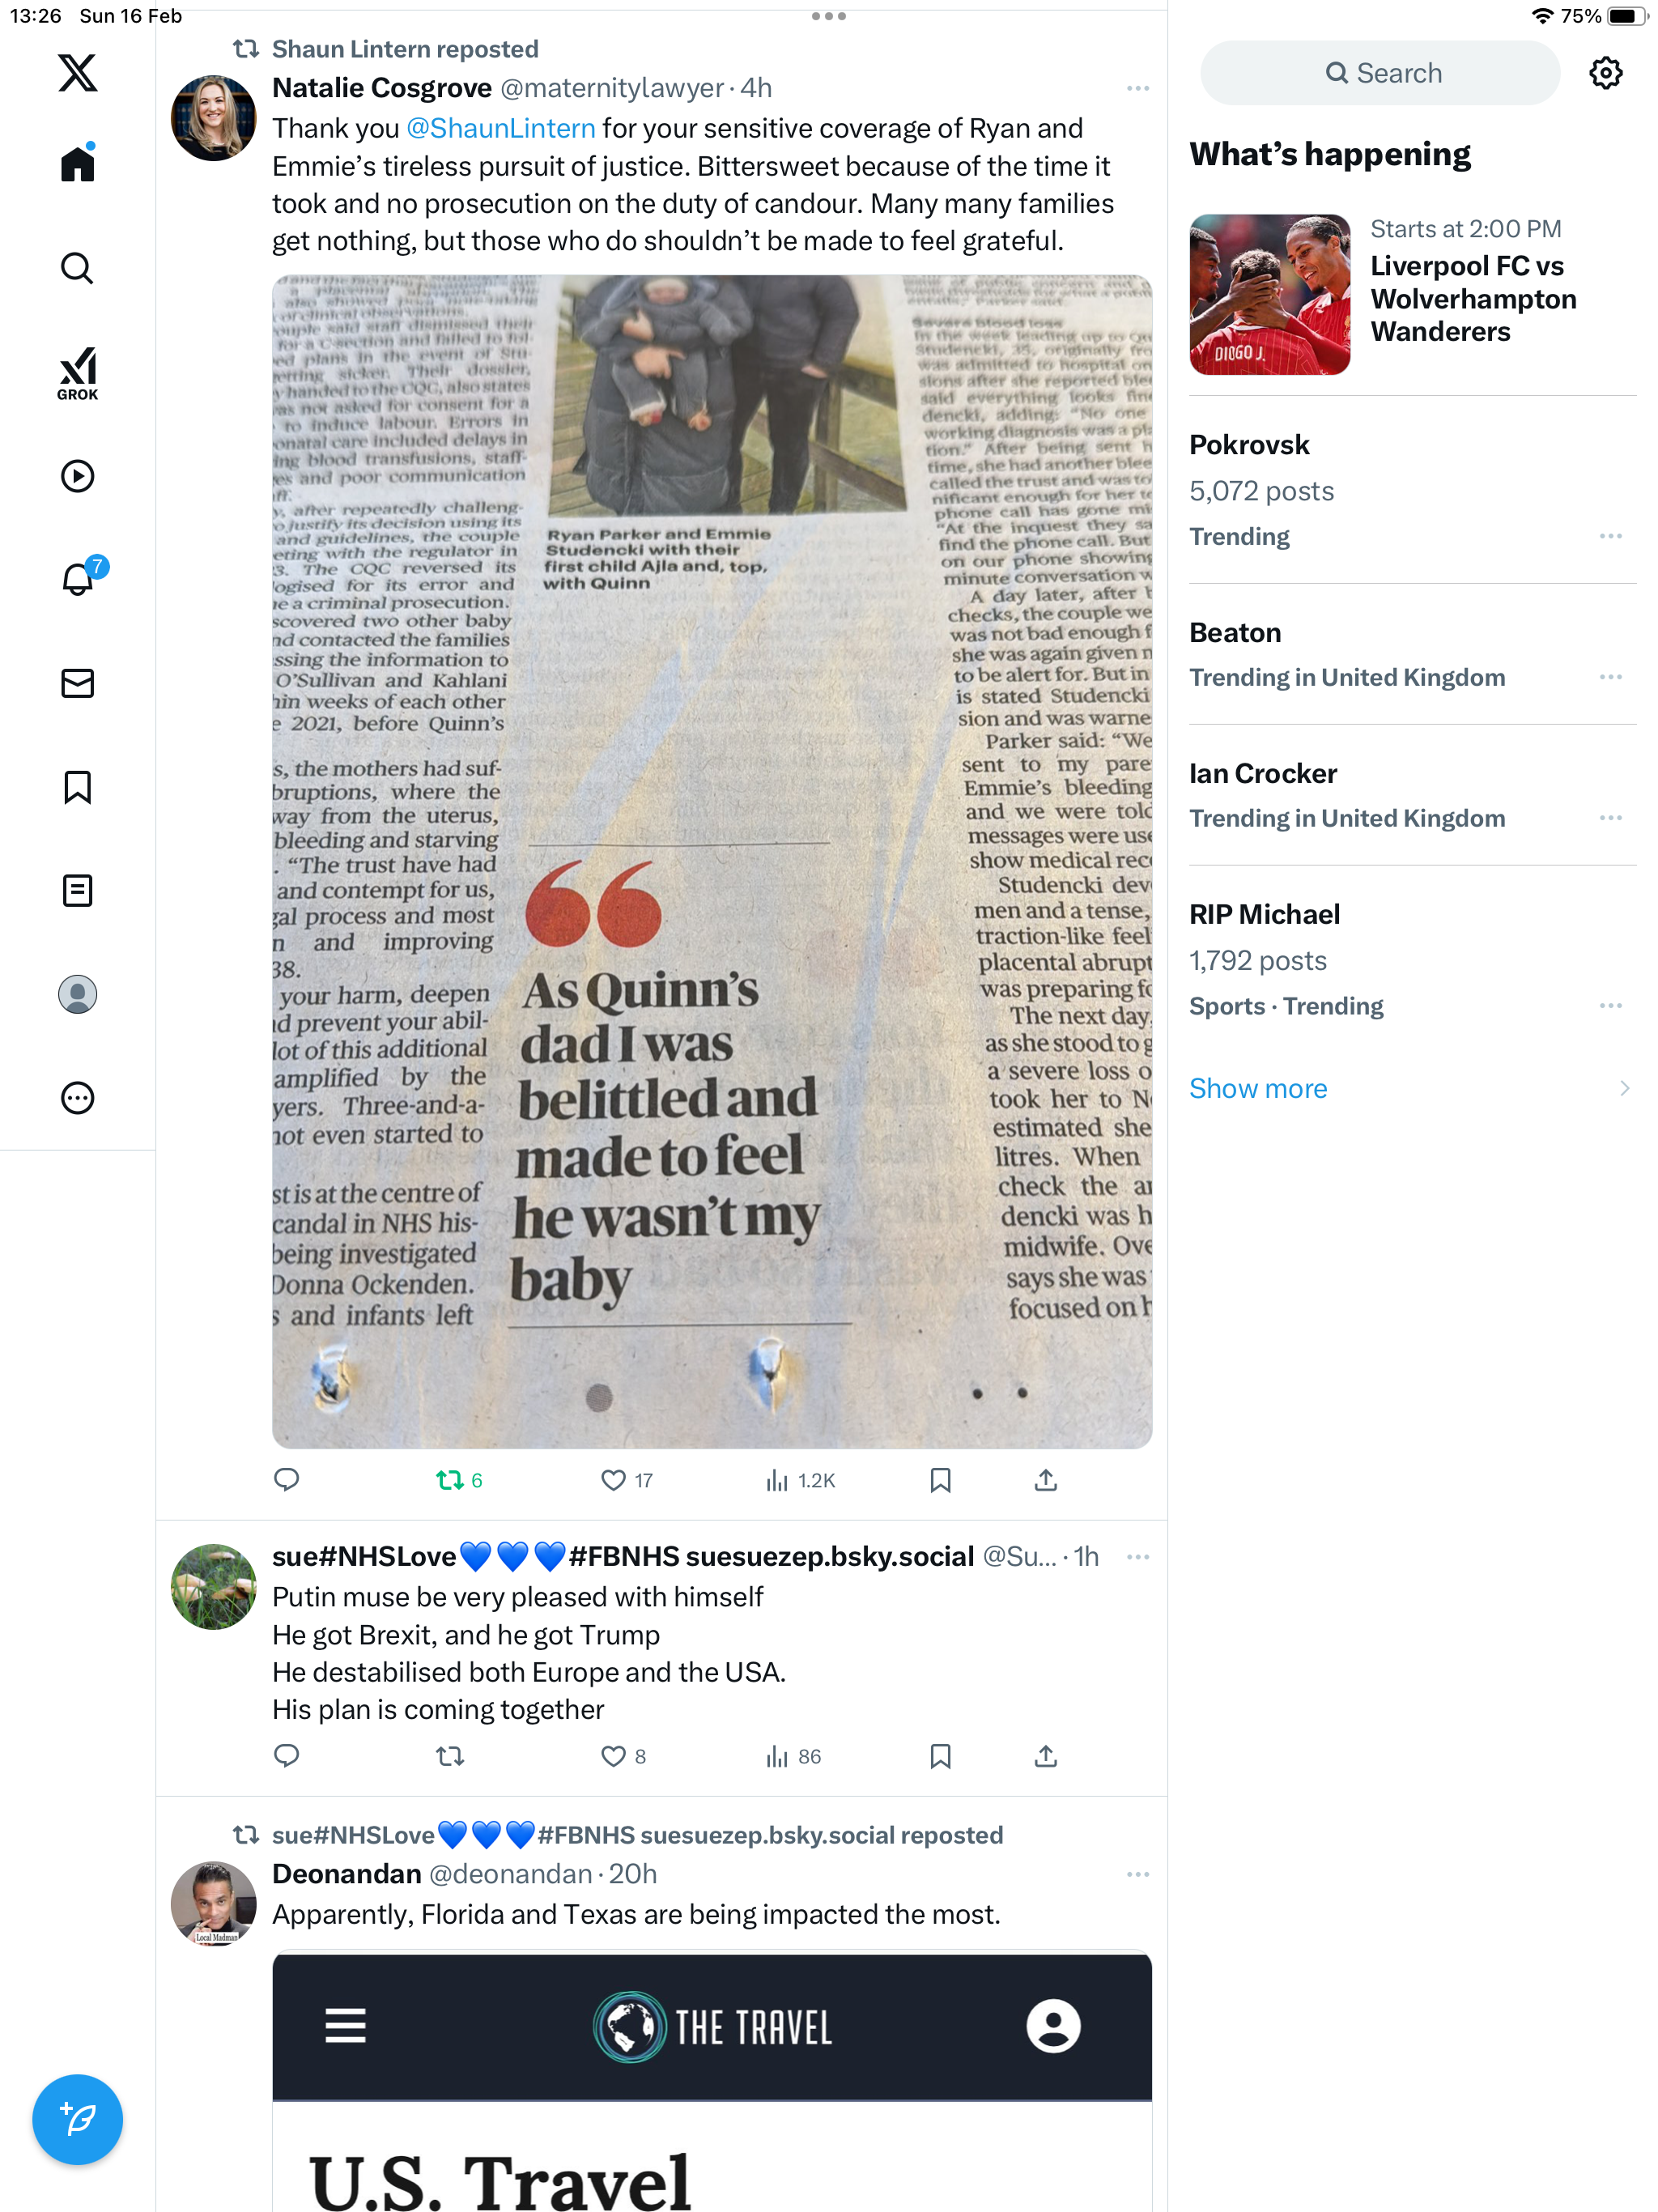Screen dimensions: 1658x2212
Task: Open Lists icon in sidebar
Action: point(77,890)
